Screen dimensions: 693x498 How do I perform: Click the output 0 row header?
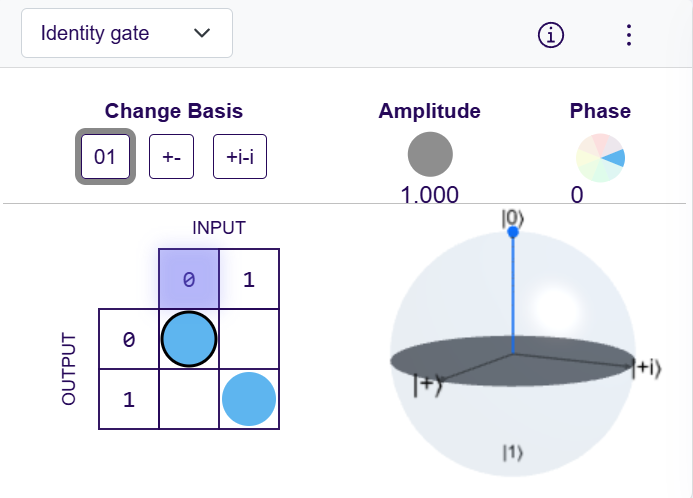128,339
